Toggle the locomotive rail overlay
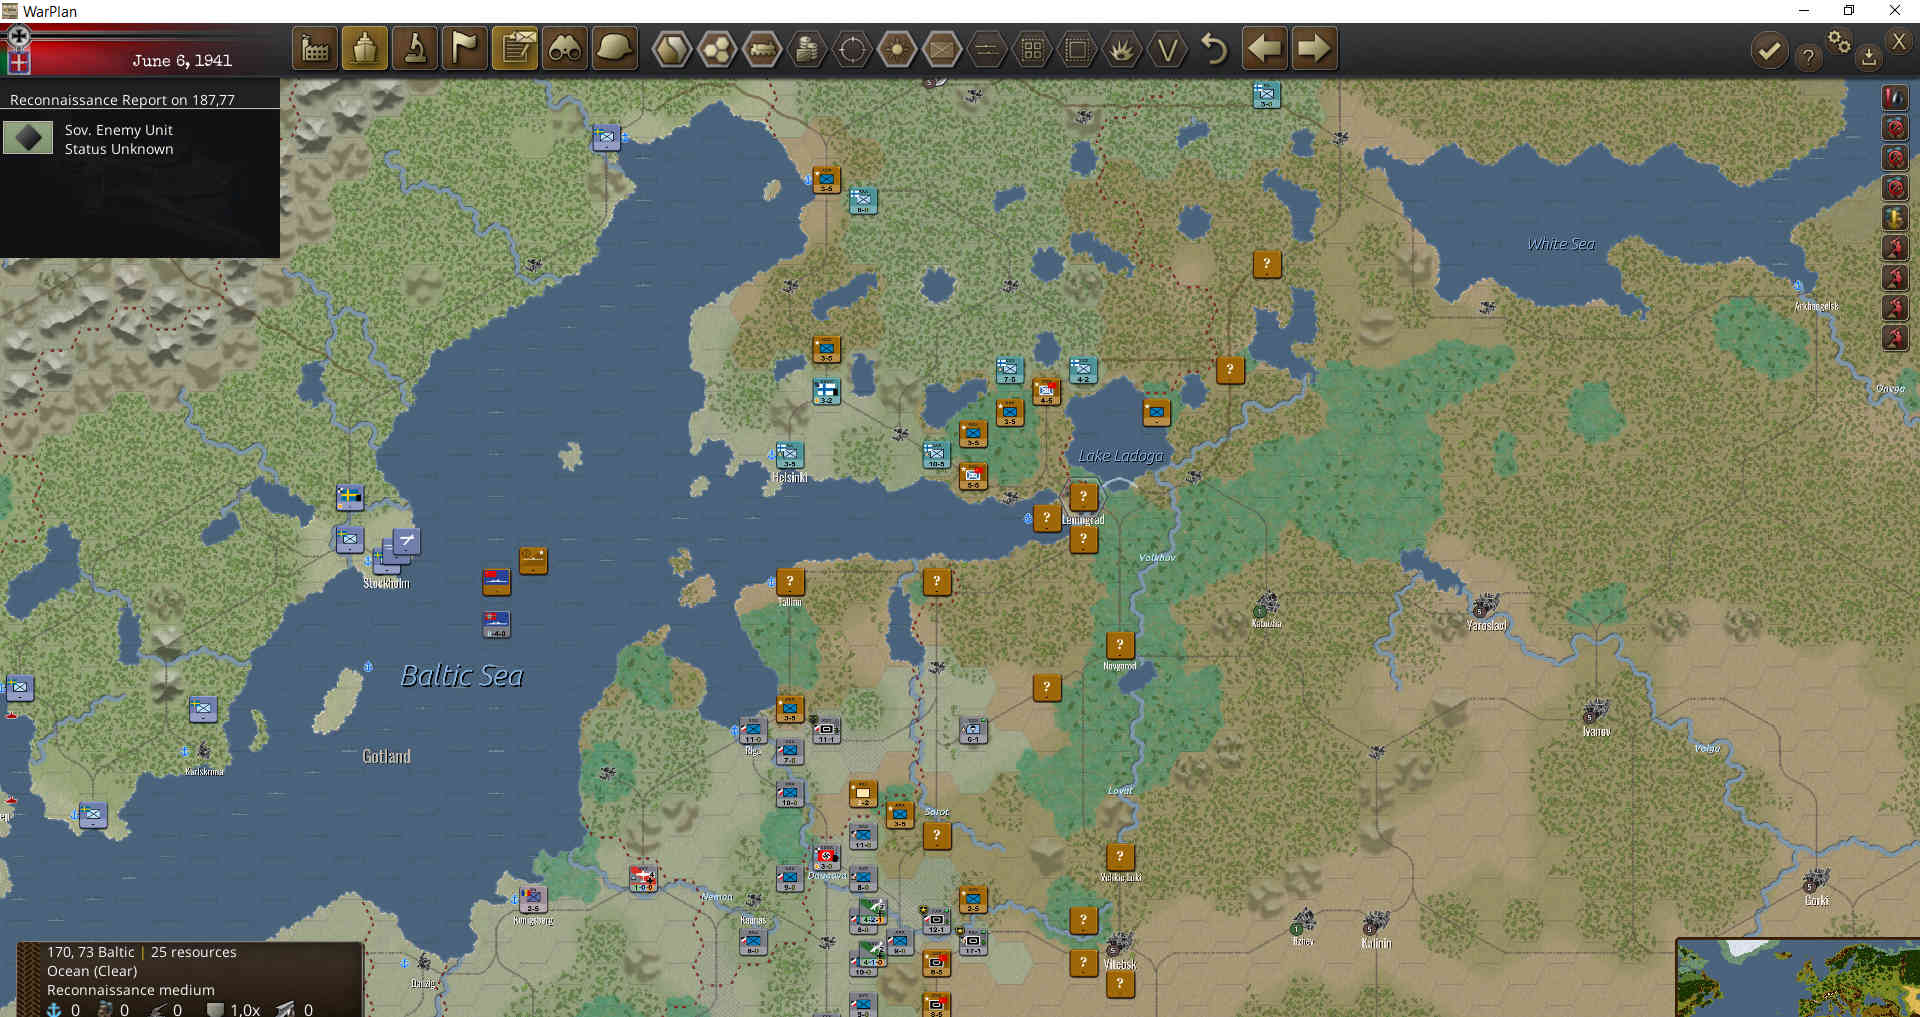 [762, 49]
